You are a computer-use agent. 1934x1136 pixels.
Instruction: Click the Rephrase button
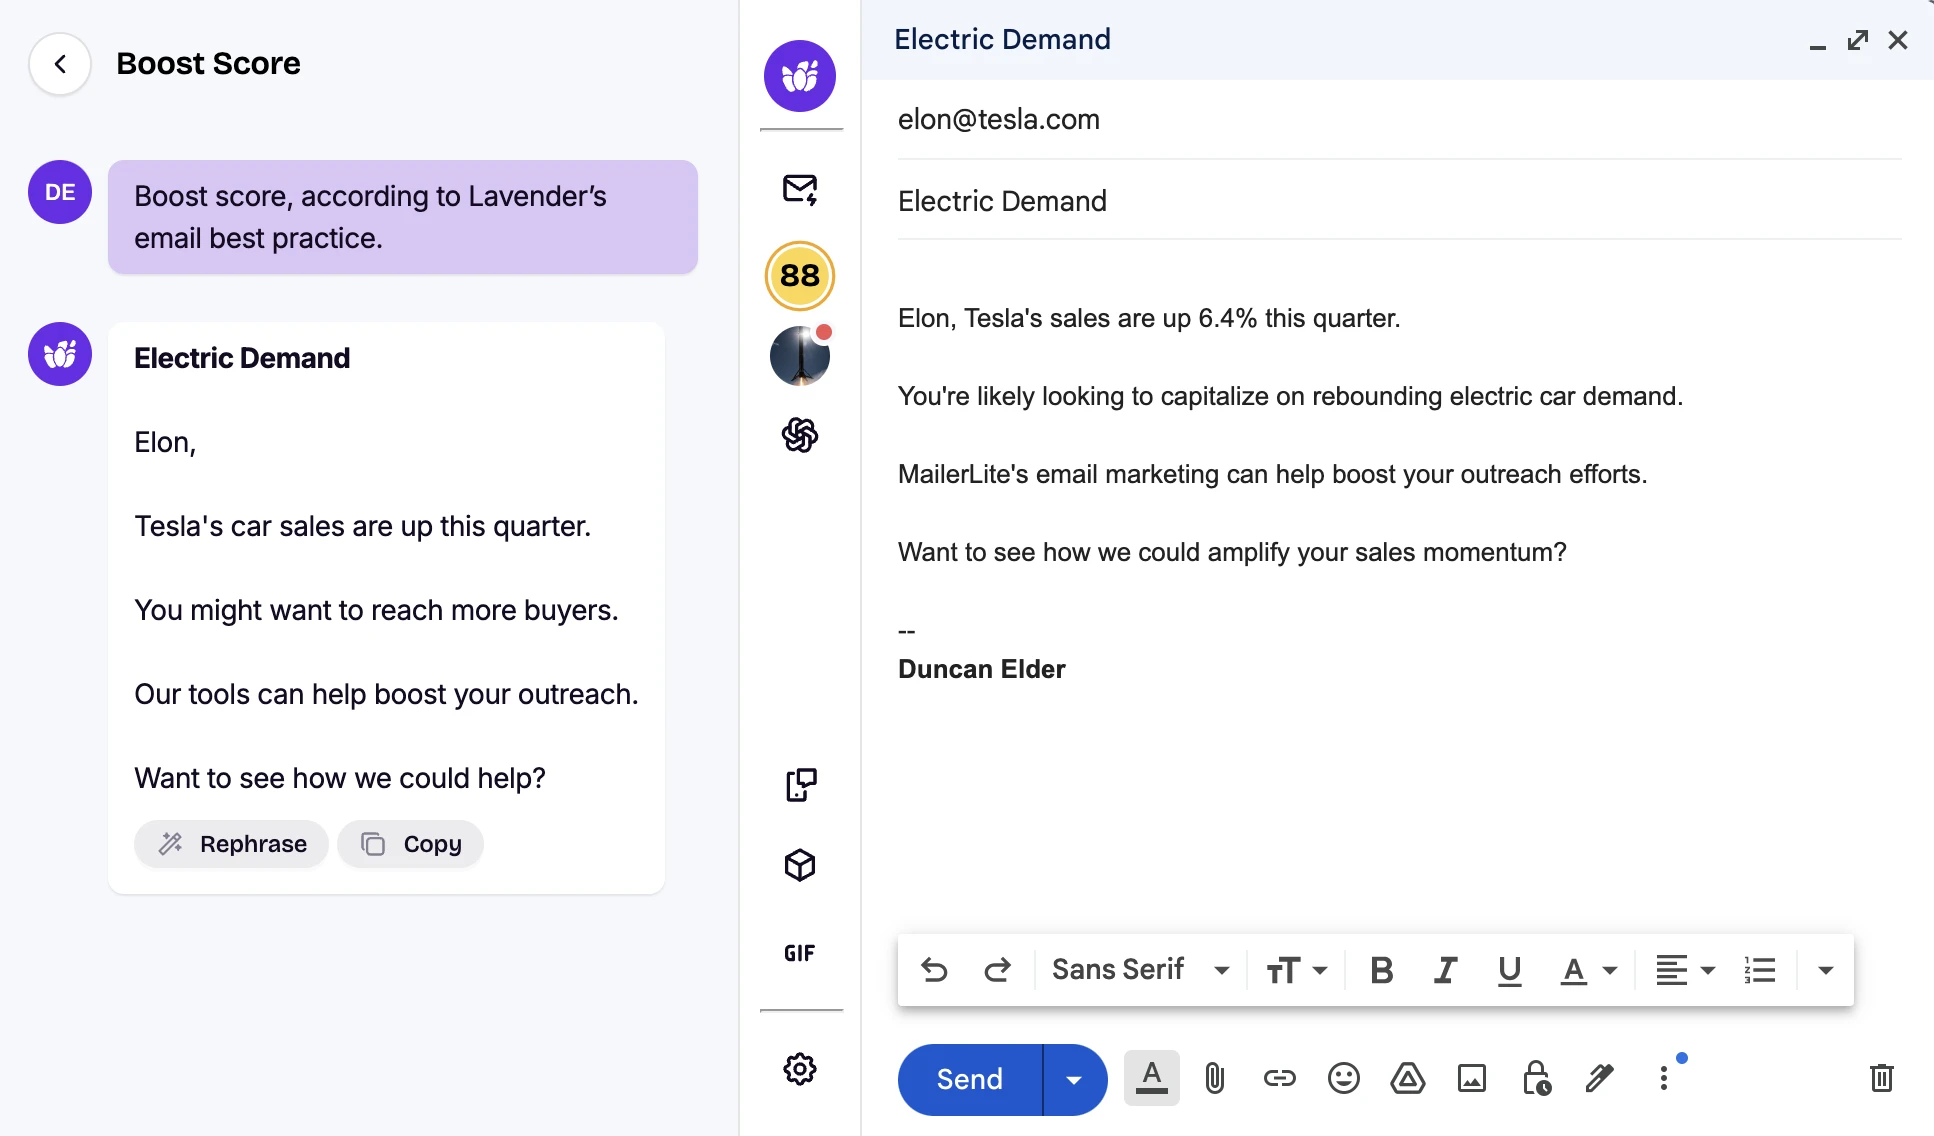click(232, 844)
